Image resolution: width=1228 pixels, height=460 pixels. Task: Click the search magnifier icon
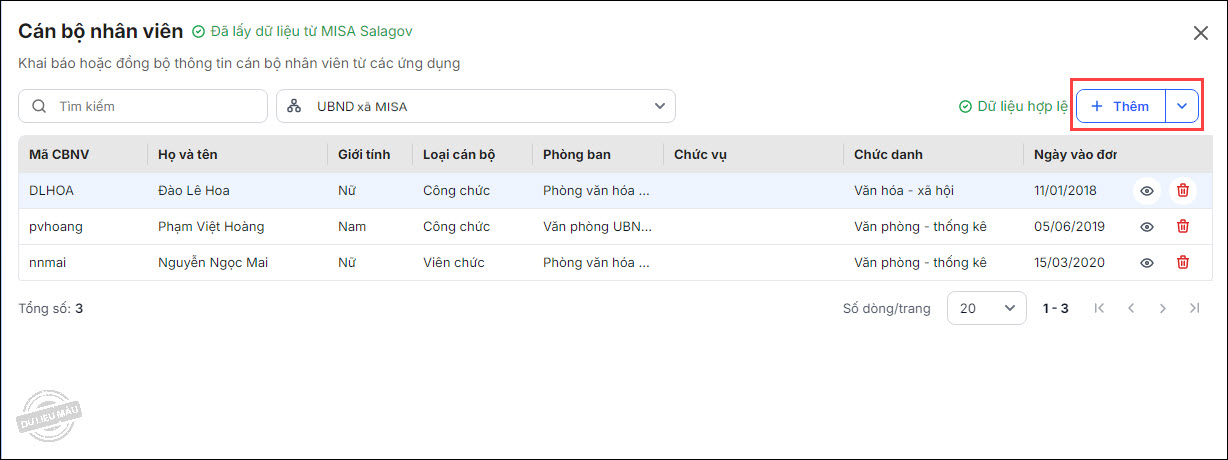tap(39, 106)
